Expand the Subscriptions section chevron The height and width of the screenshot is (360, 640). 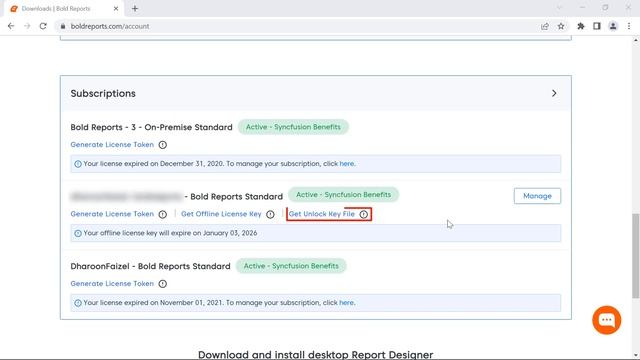click(554, 93)
